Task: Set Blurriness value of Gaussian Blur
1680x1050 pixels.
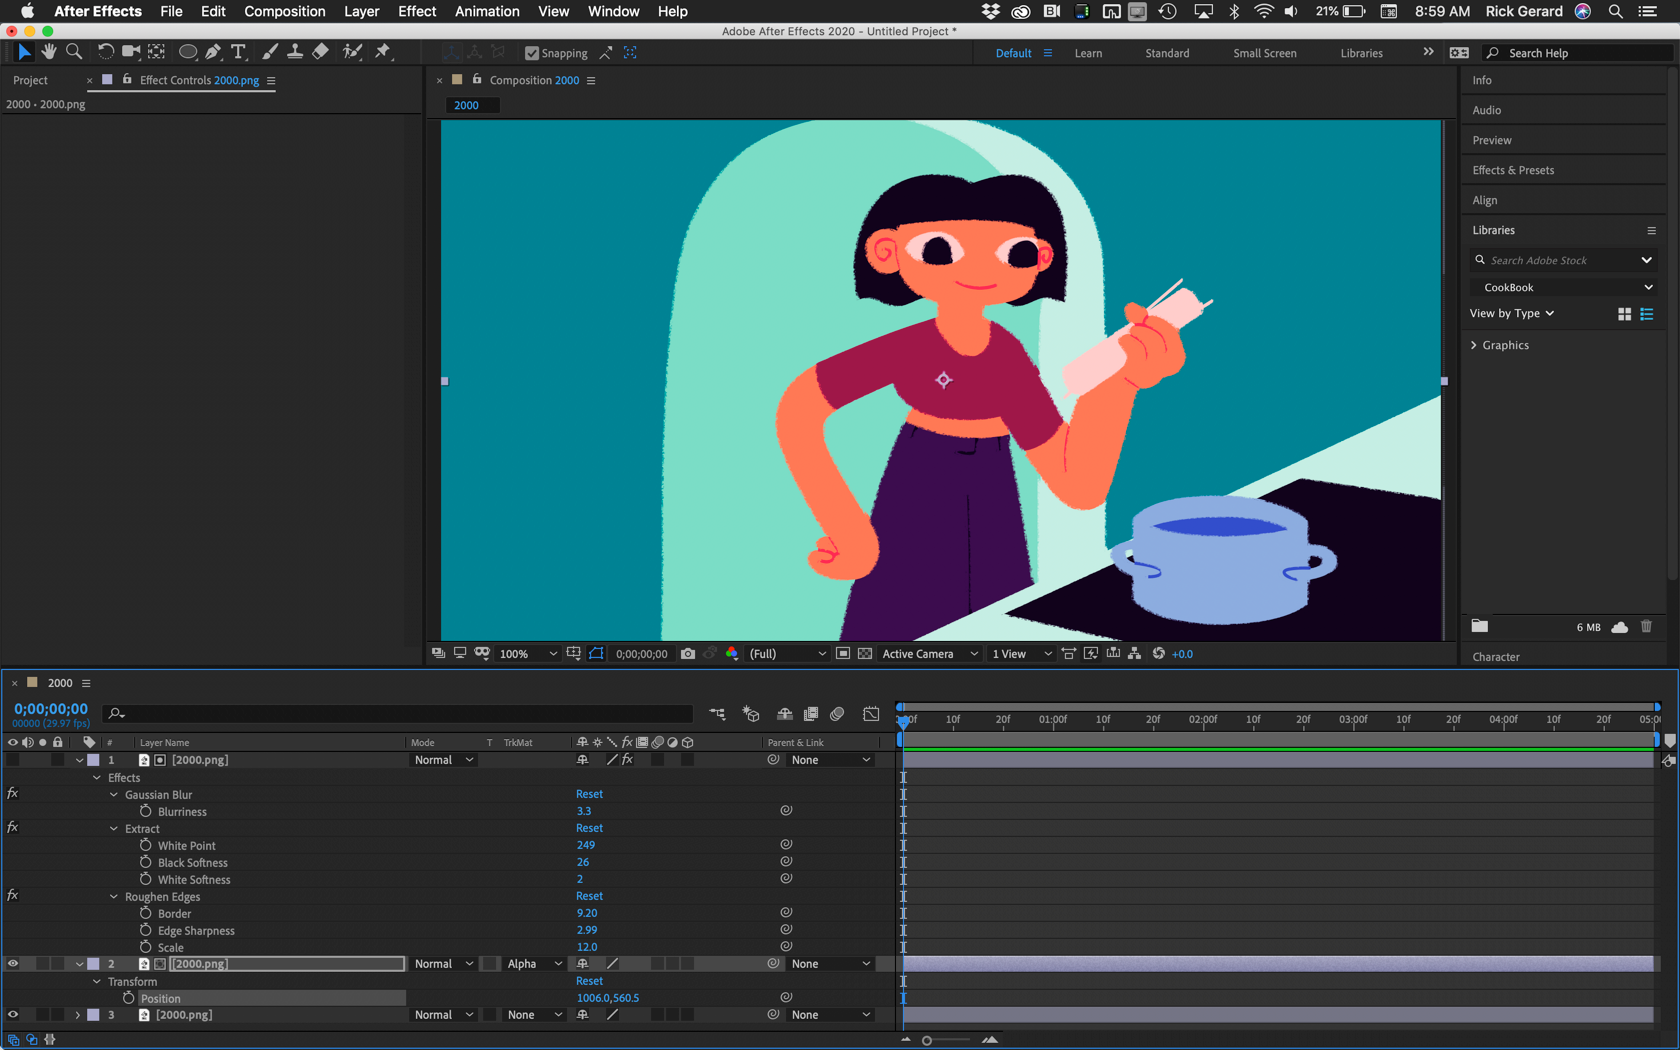Action: pyautogui.click(x=583, y=811)
